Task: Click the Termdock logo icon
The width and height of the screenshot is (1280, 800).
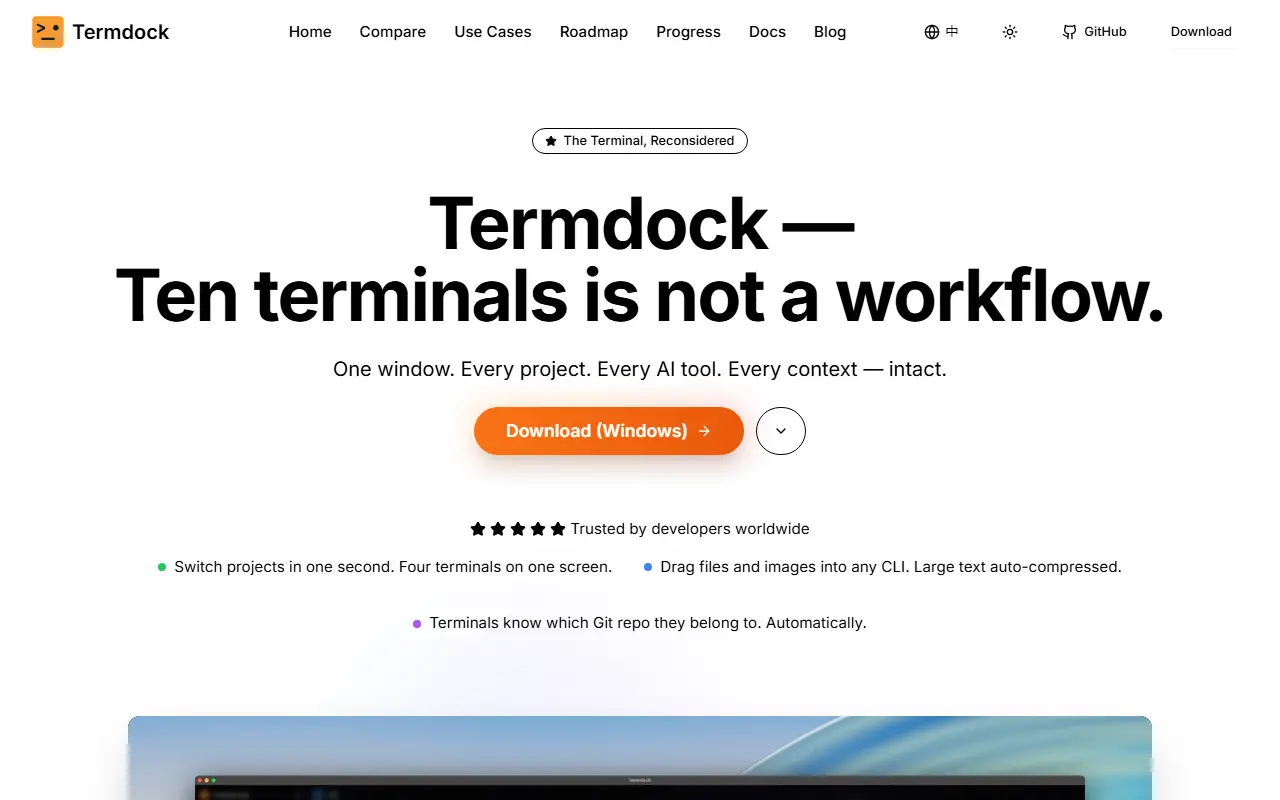Action: tap(48, 32)
